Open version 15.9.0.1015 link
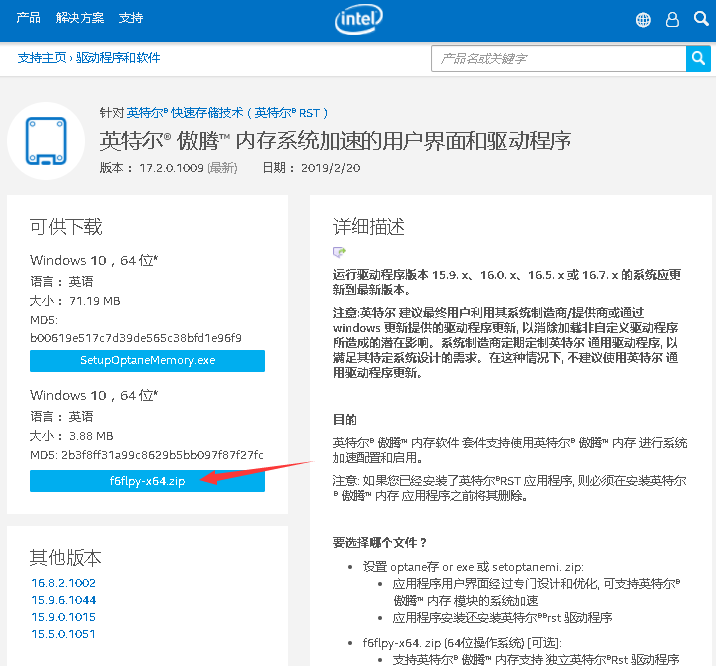 click(x=63, y=617)
